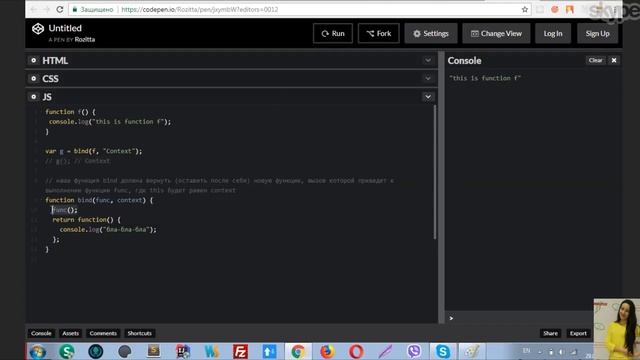Expand the JS editor dropdown arrow
This screenshot has width=640, height=360.
click(428, 97)
